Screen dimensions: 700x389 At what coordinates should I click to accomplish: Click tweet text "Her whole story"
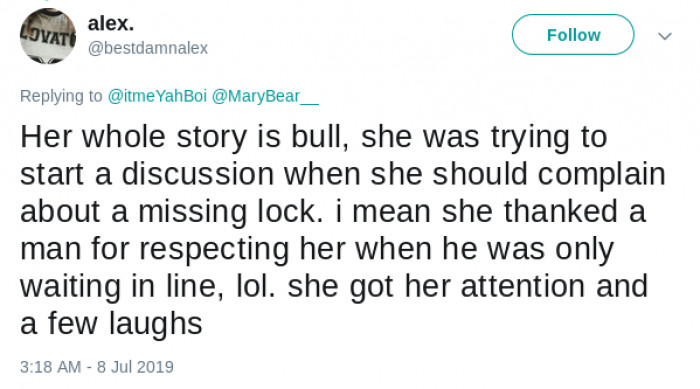click(133, 137)
